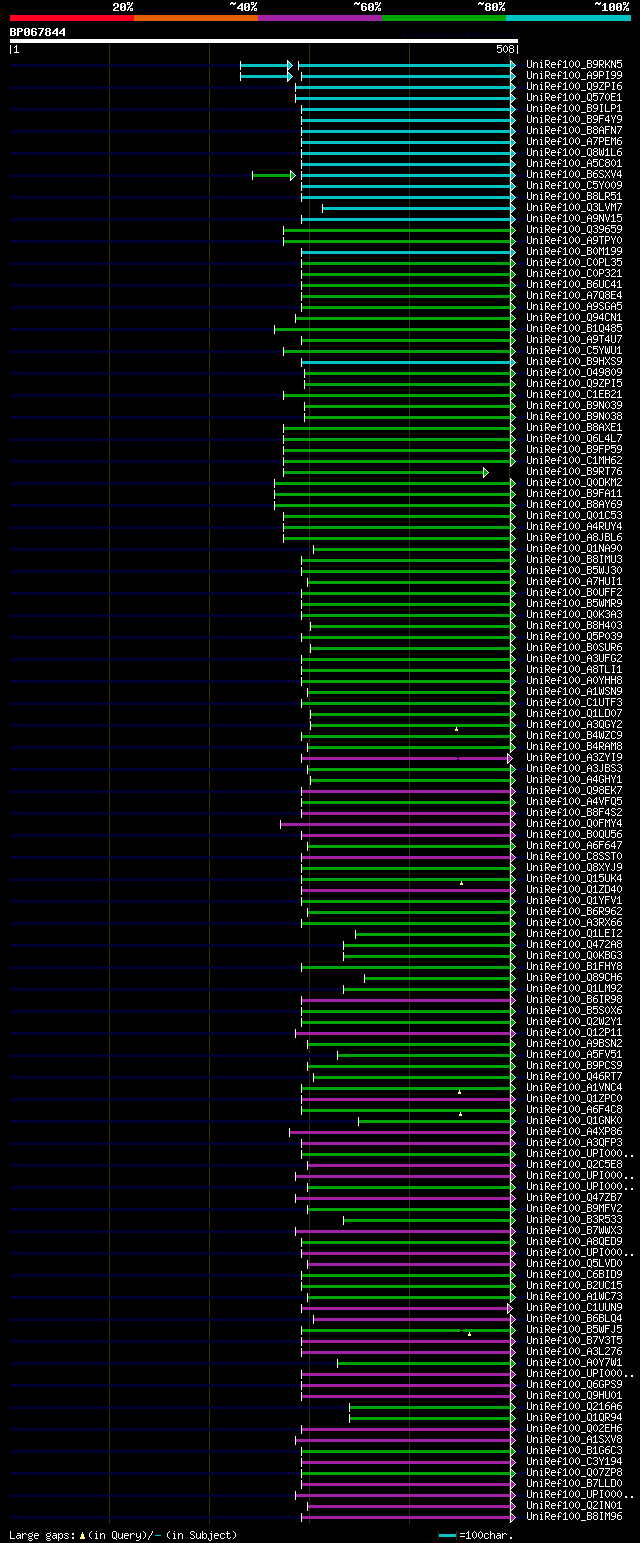This screenshot has width=640, height=1543.
Task: Select label UniRef100_B3R533
Action: (574, 1219)
